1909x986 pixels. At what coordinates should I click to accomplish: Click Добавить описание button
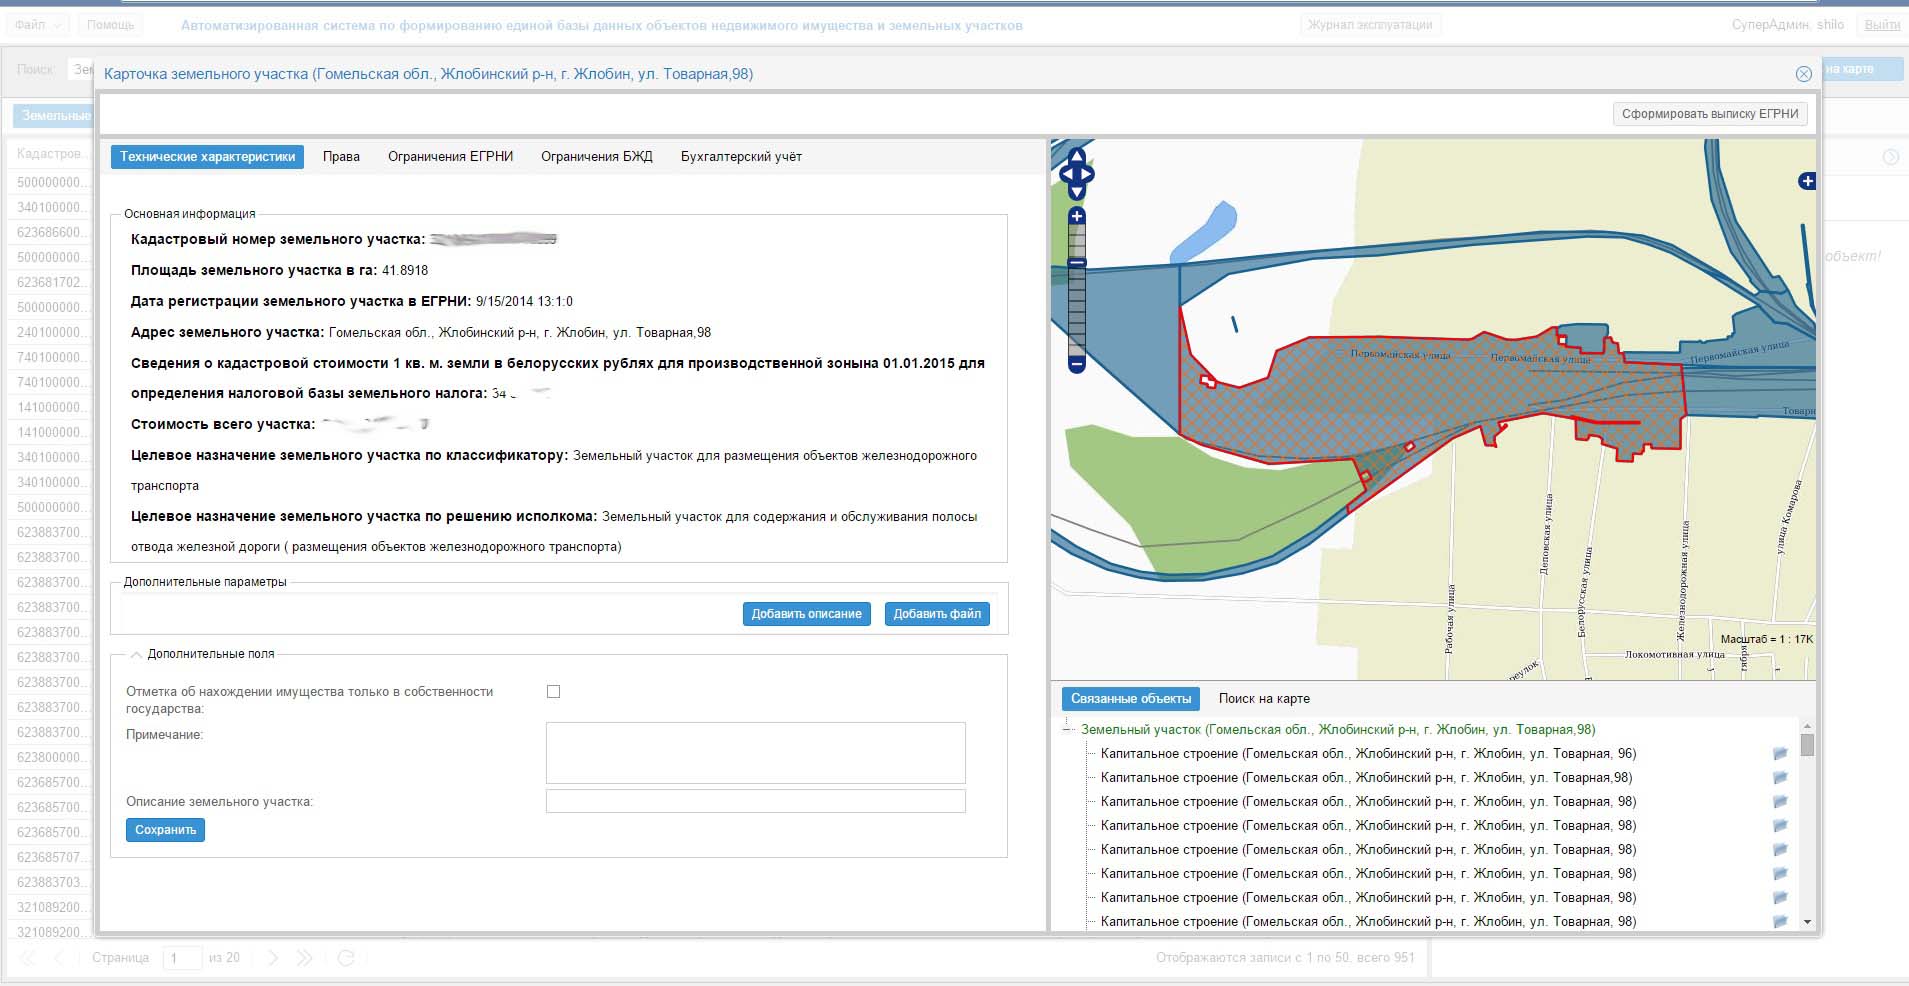806,614
